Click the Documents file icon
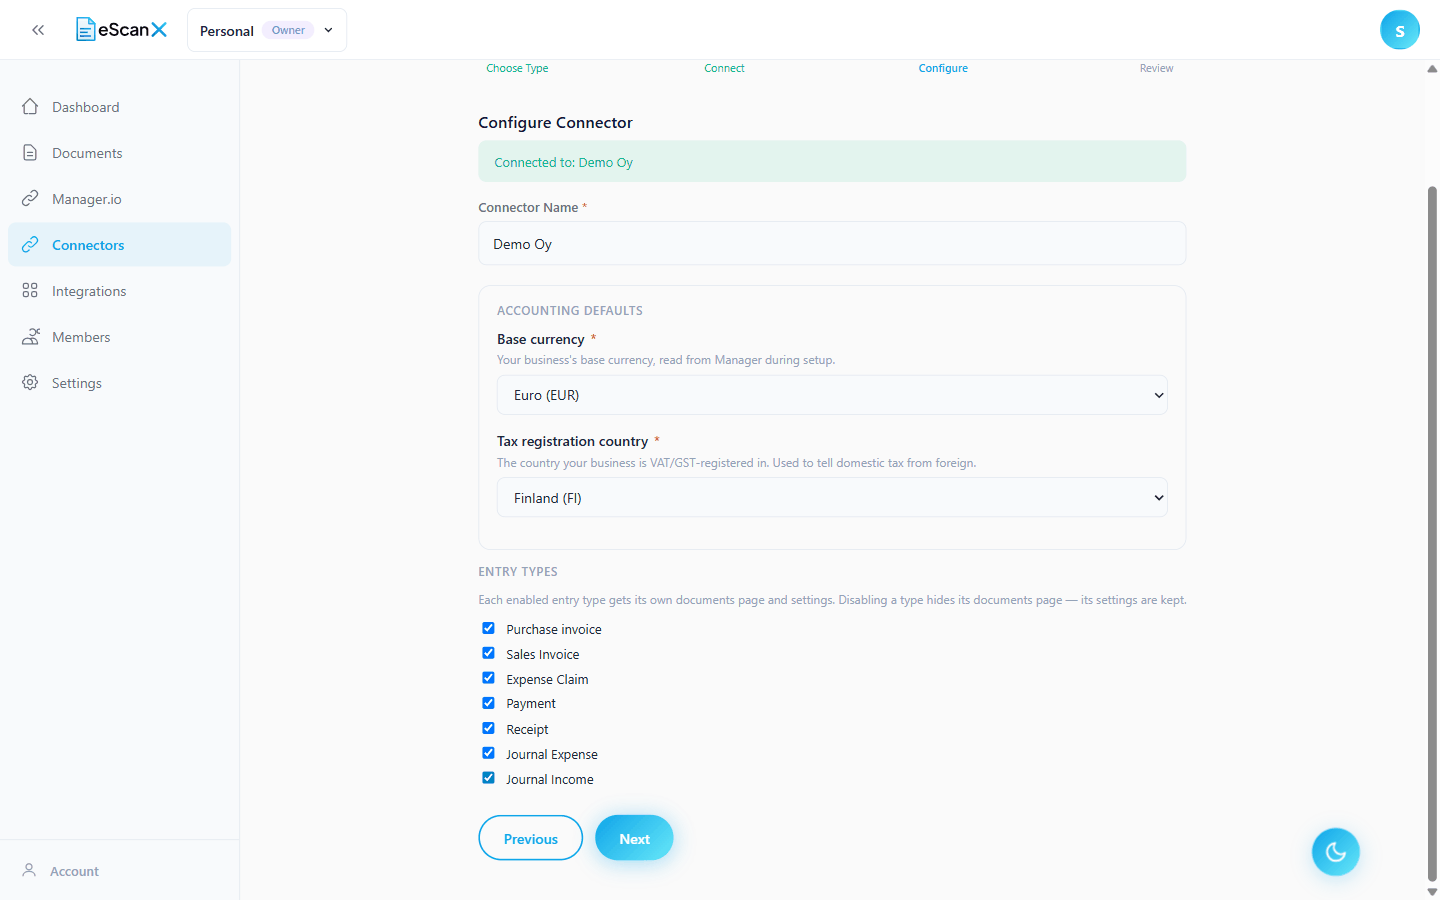Viewport: 1440px width, 900px height. (x=30, y=152)
